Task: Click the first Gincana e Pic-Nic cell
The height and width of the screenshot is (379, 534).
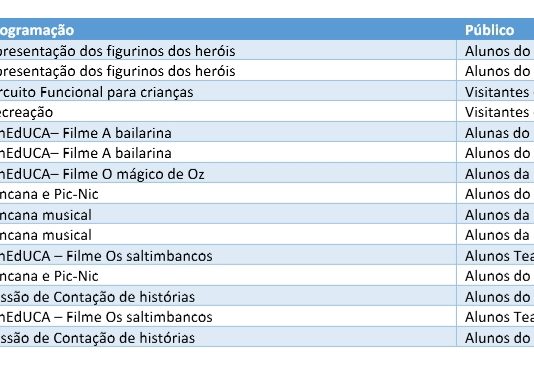Action: point(228,193)
